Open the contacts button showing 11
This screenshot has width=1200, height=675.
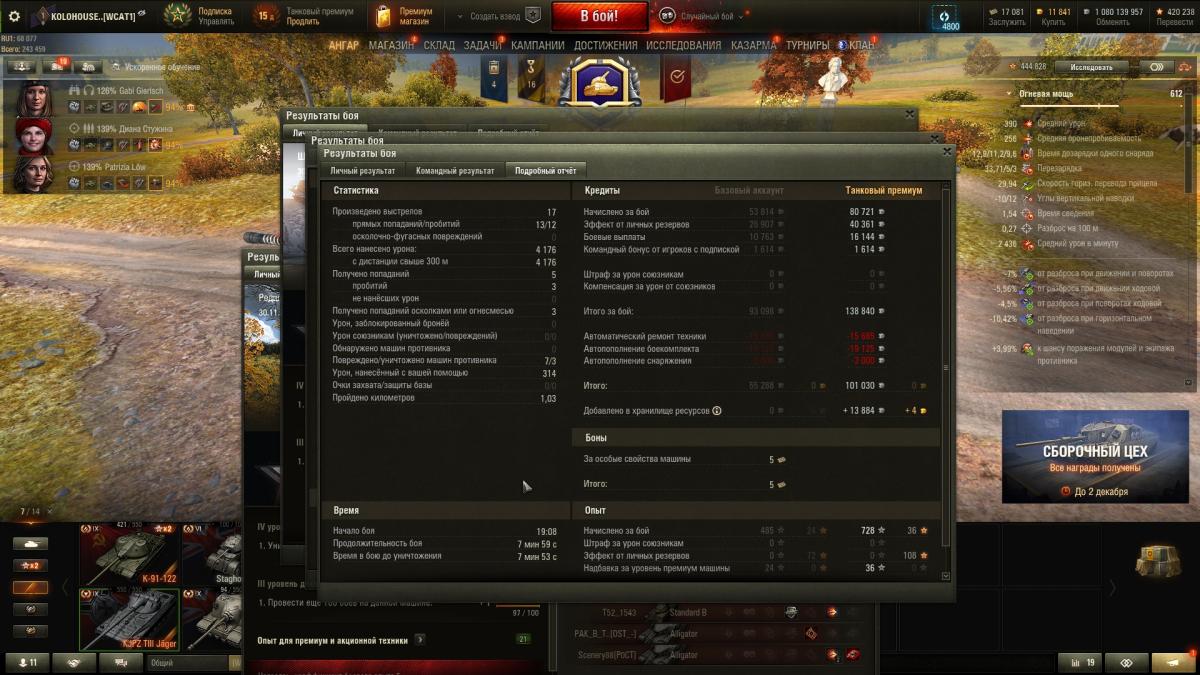coord(27,663)
